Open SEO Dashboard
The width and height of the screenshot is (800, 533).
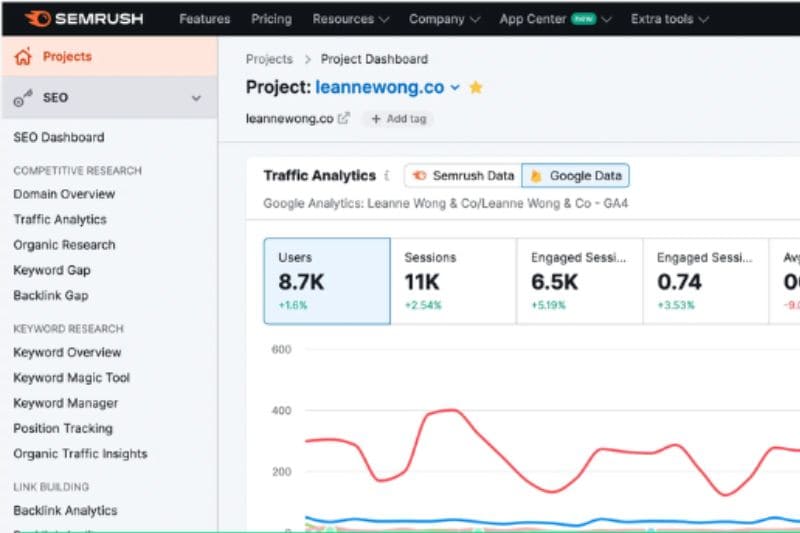click(x=59, y=137)
